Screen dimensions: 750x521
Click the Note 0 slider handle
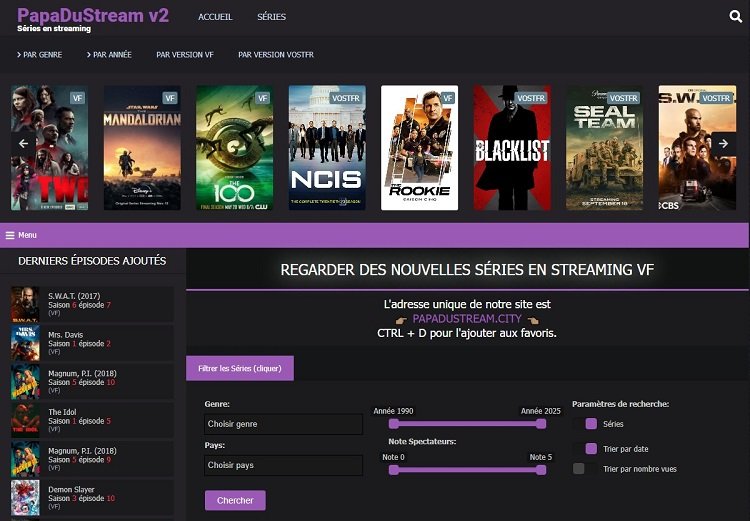394,470
